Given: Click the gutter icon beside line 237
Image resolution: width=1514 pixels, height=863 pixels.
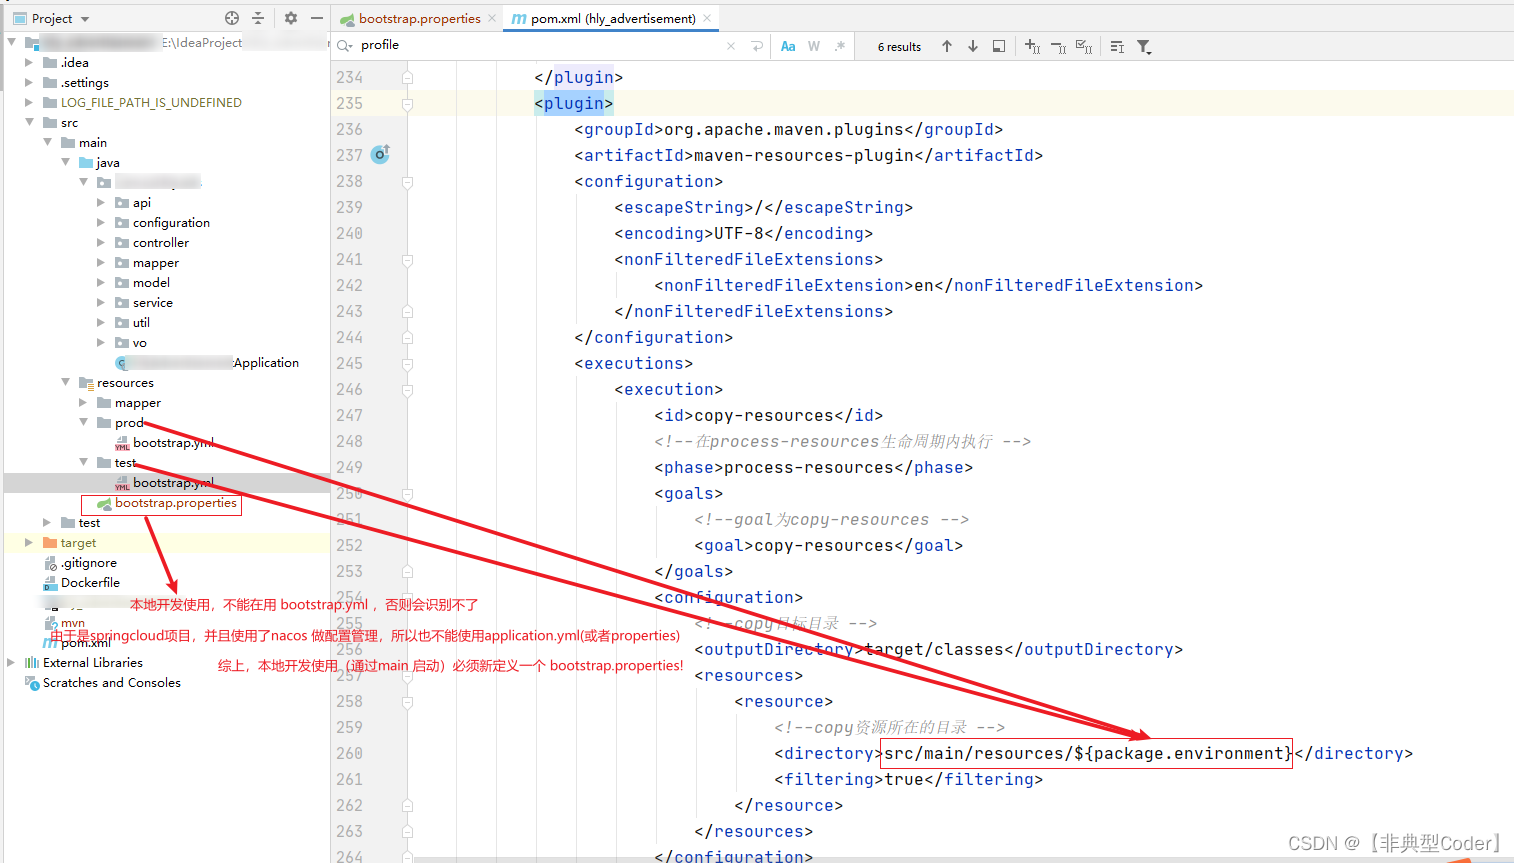Looking at the screenshot, I should coord(380,154).
